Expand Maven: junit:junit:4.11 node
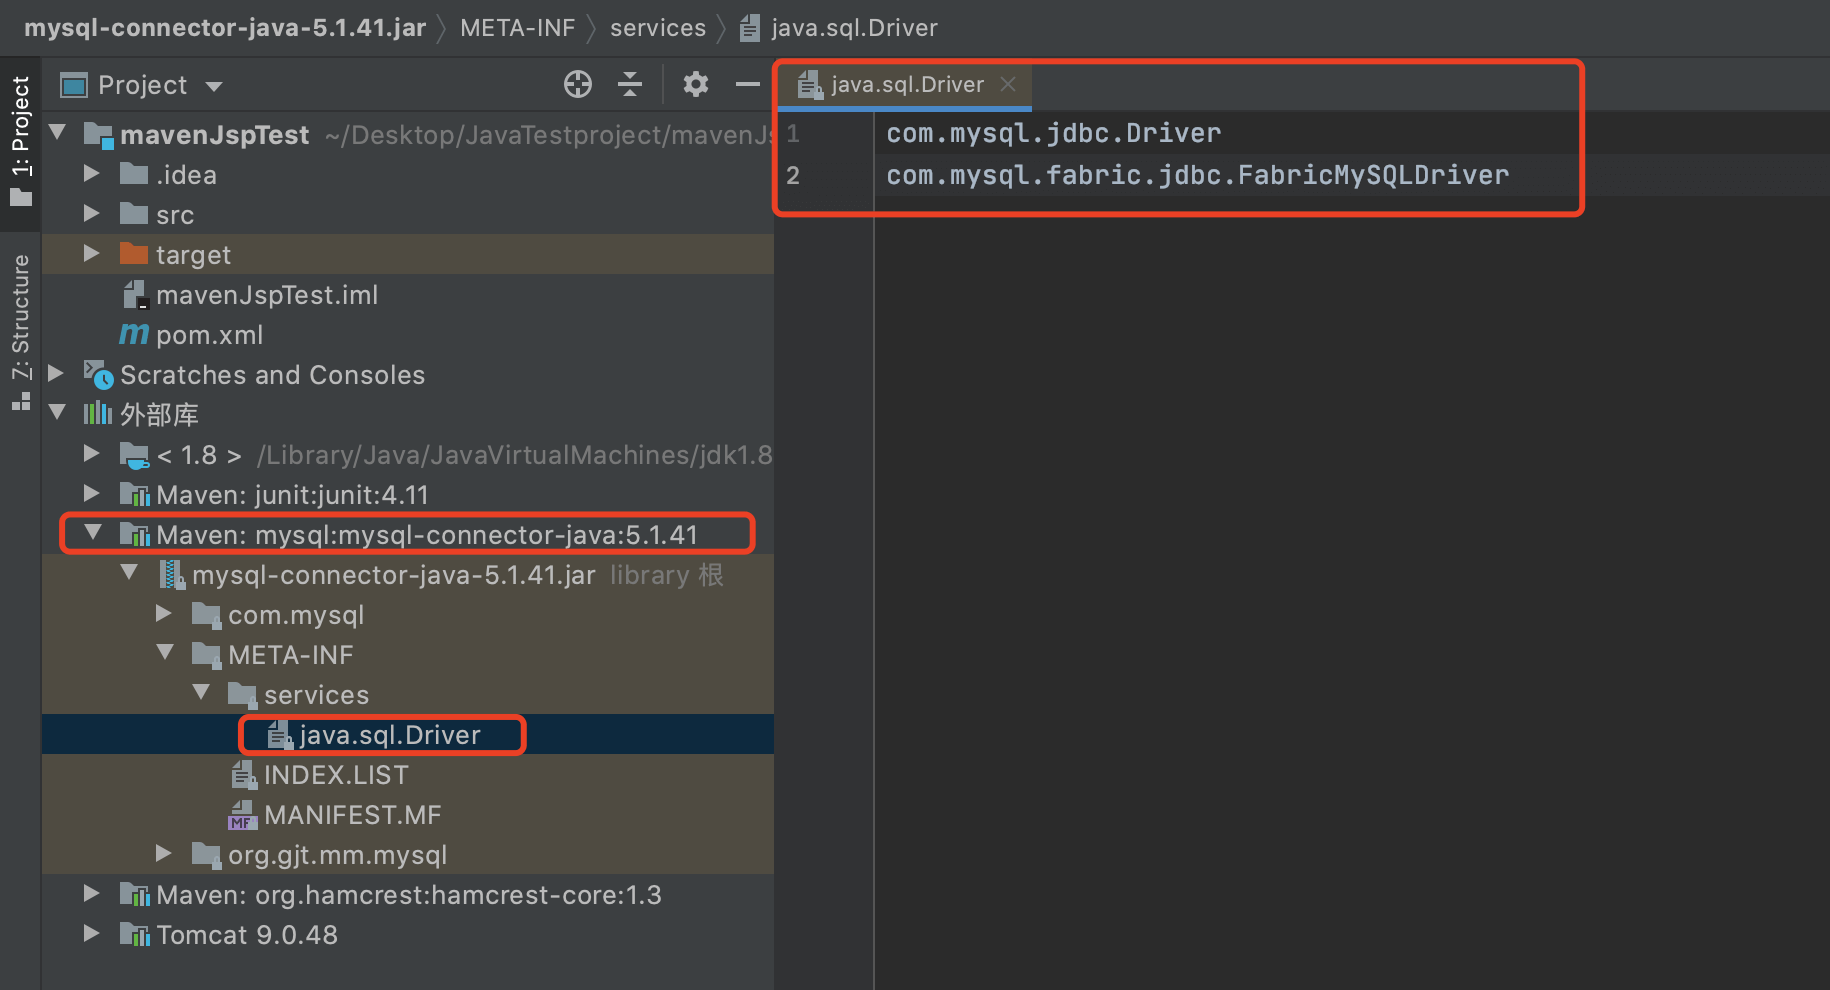This screenshot has height=990, width=1830. (92, 494)
